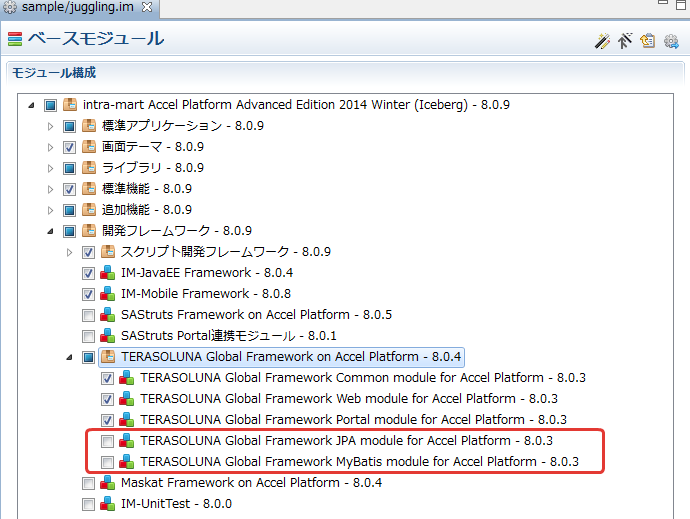Screen dimensions: 690x519
Task: Click the module icon beside TERASOLUNA Common module
Action: point(127,378)
